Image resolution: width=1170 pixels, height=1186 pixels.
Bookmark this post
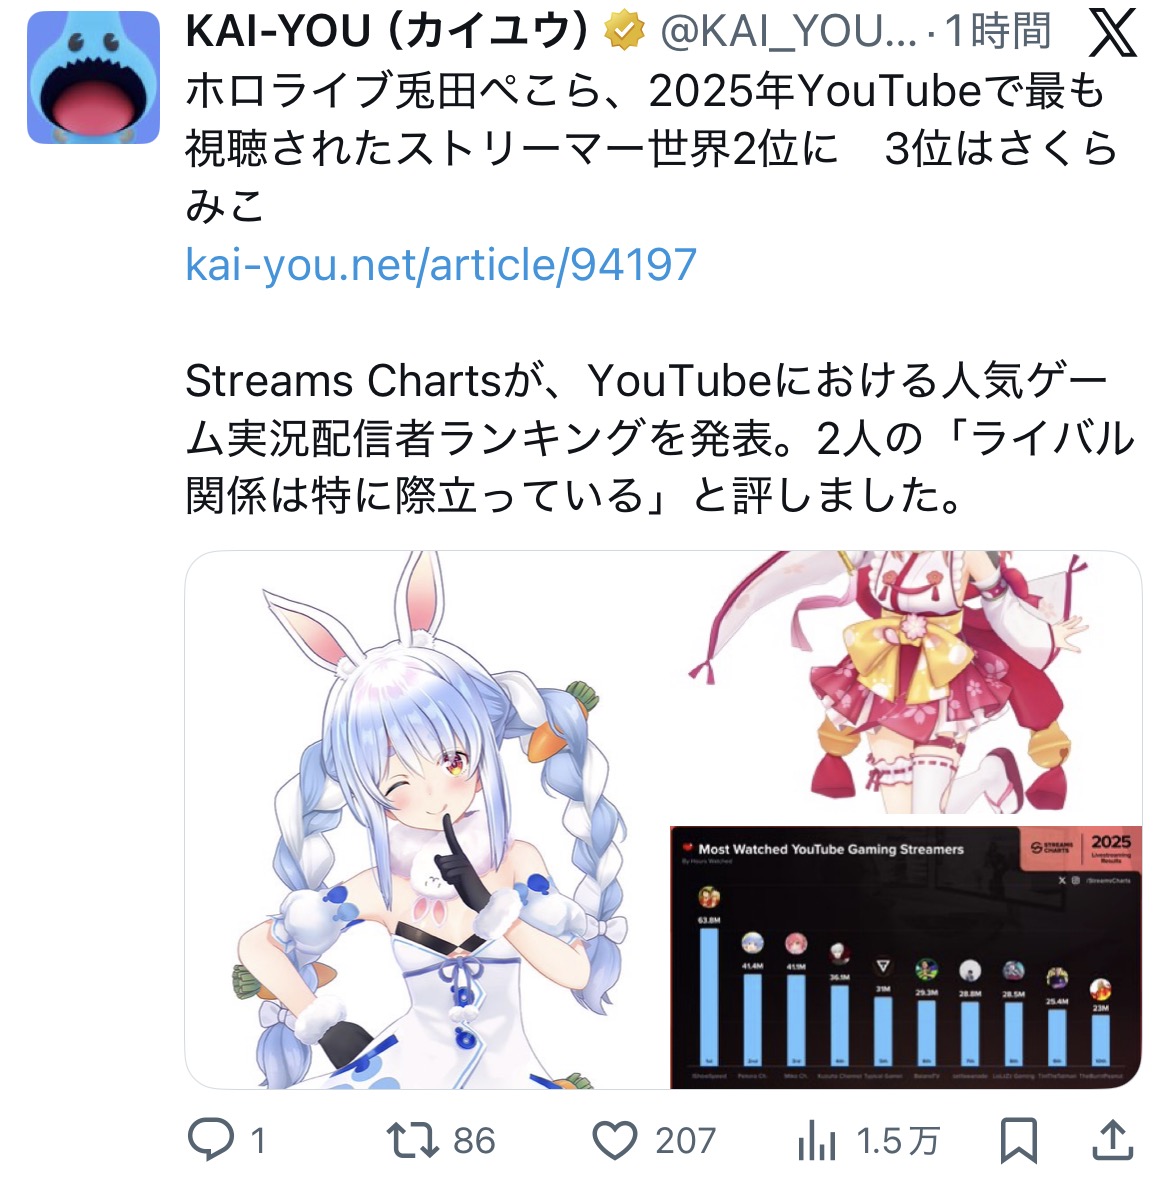[1018, 1140]
